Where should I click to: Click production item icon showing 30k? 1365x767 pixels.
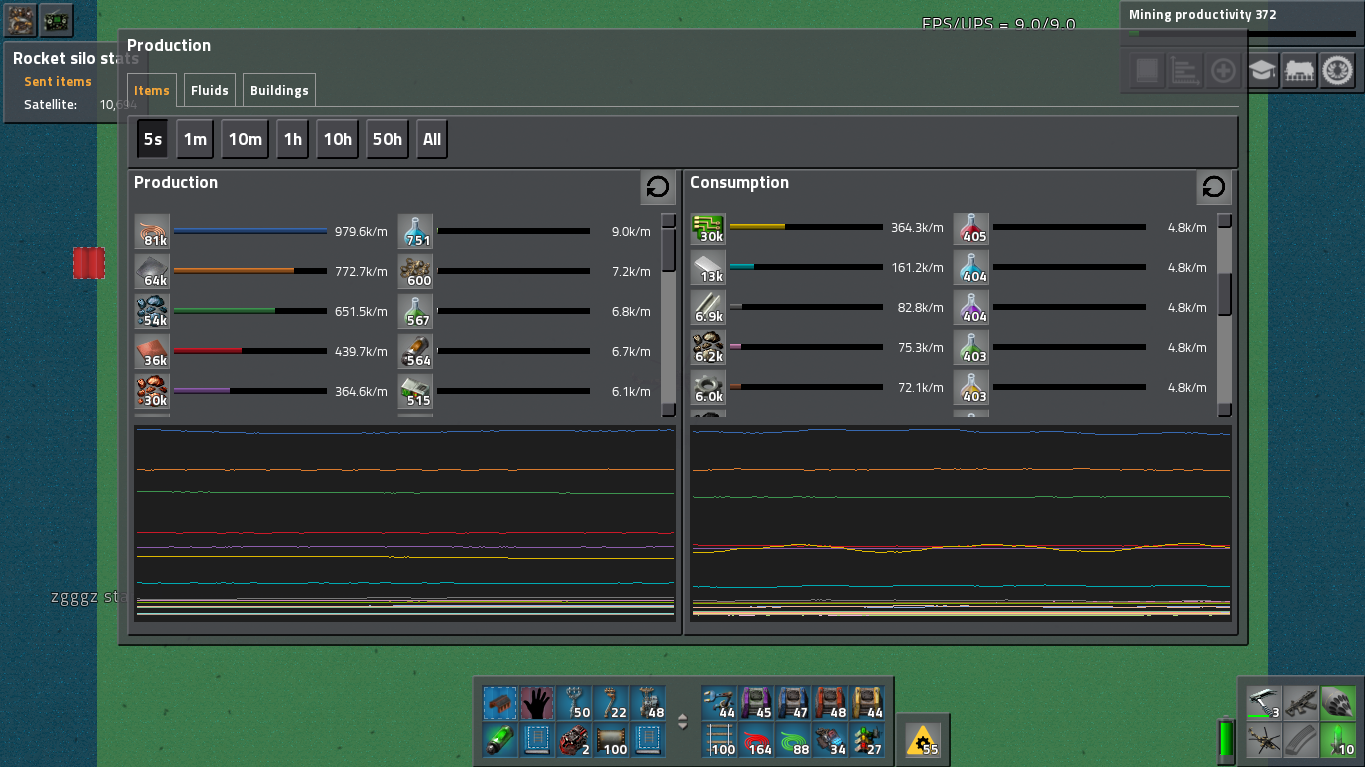pos(153,391)
